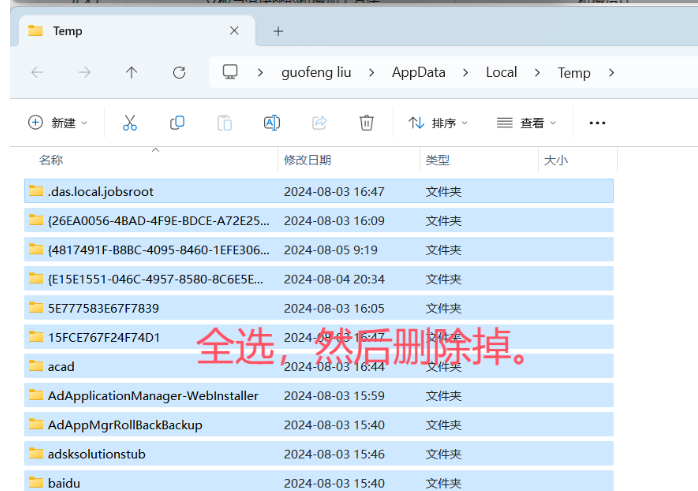
Task: Click the This PC monitor icon in address bar
Action: point(230,72)
